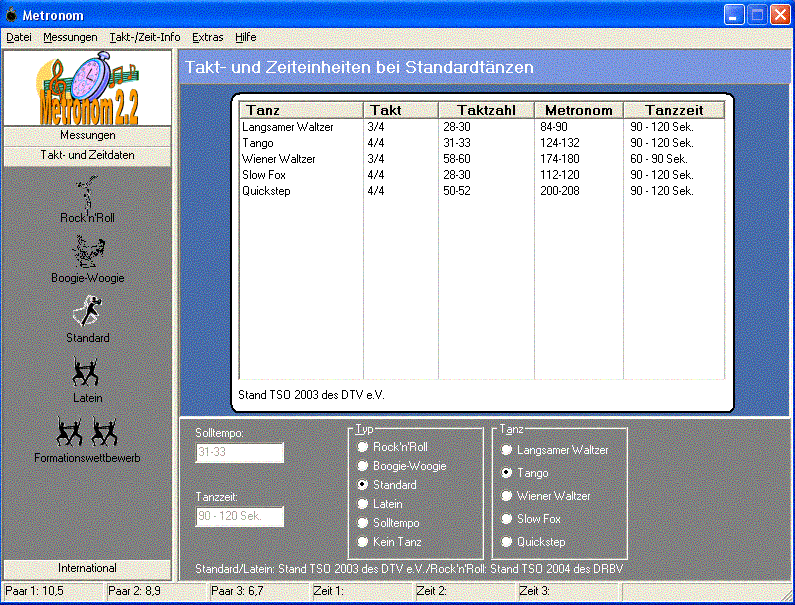Screen dimensions: 795x605
Task: Choose Langsamer Walzer dance radio button
Action: [506, 450]
